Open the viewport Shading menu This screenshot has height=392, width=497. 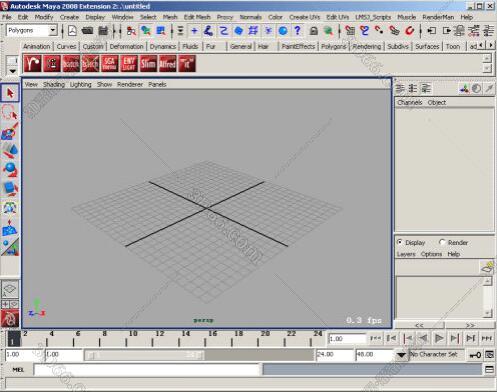click(x=54, y=84)
